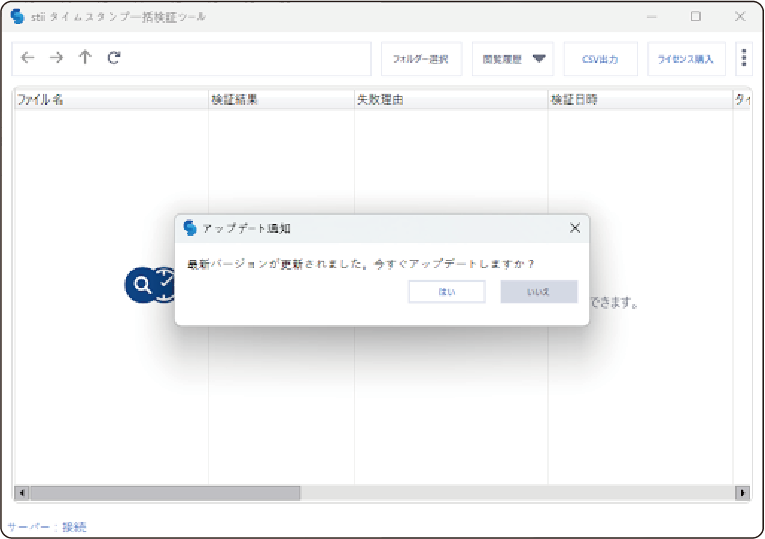This screenshot has width=765, height=539.
Task: Click the forward navigation arrow
Action: (56, 58)
